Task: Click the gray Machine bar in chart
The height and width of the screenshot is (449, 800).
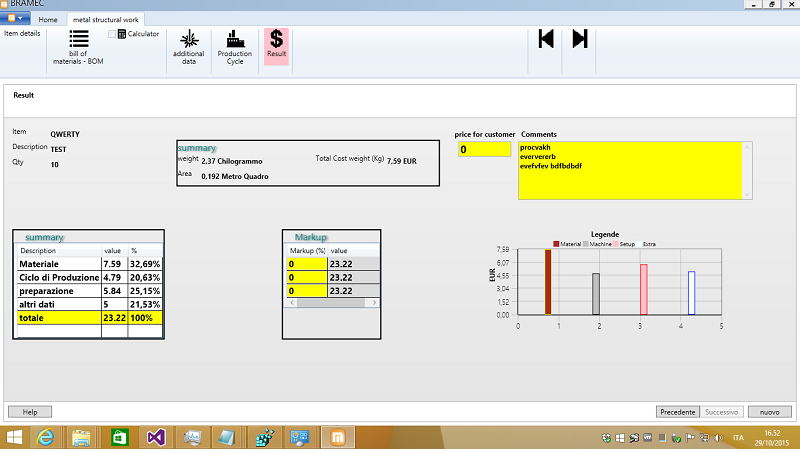Action: 596,294
